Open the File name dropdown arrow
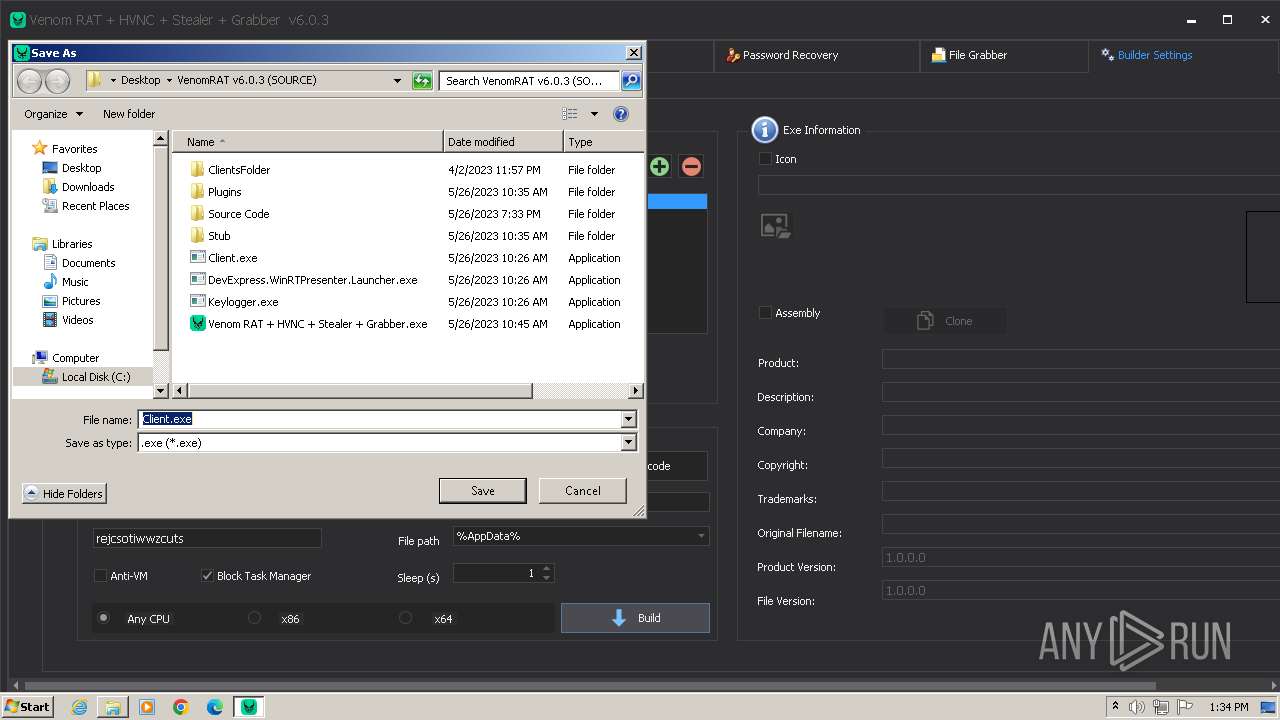The height and width of the screenshot is (720, 1280). (629, 420)
